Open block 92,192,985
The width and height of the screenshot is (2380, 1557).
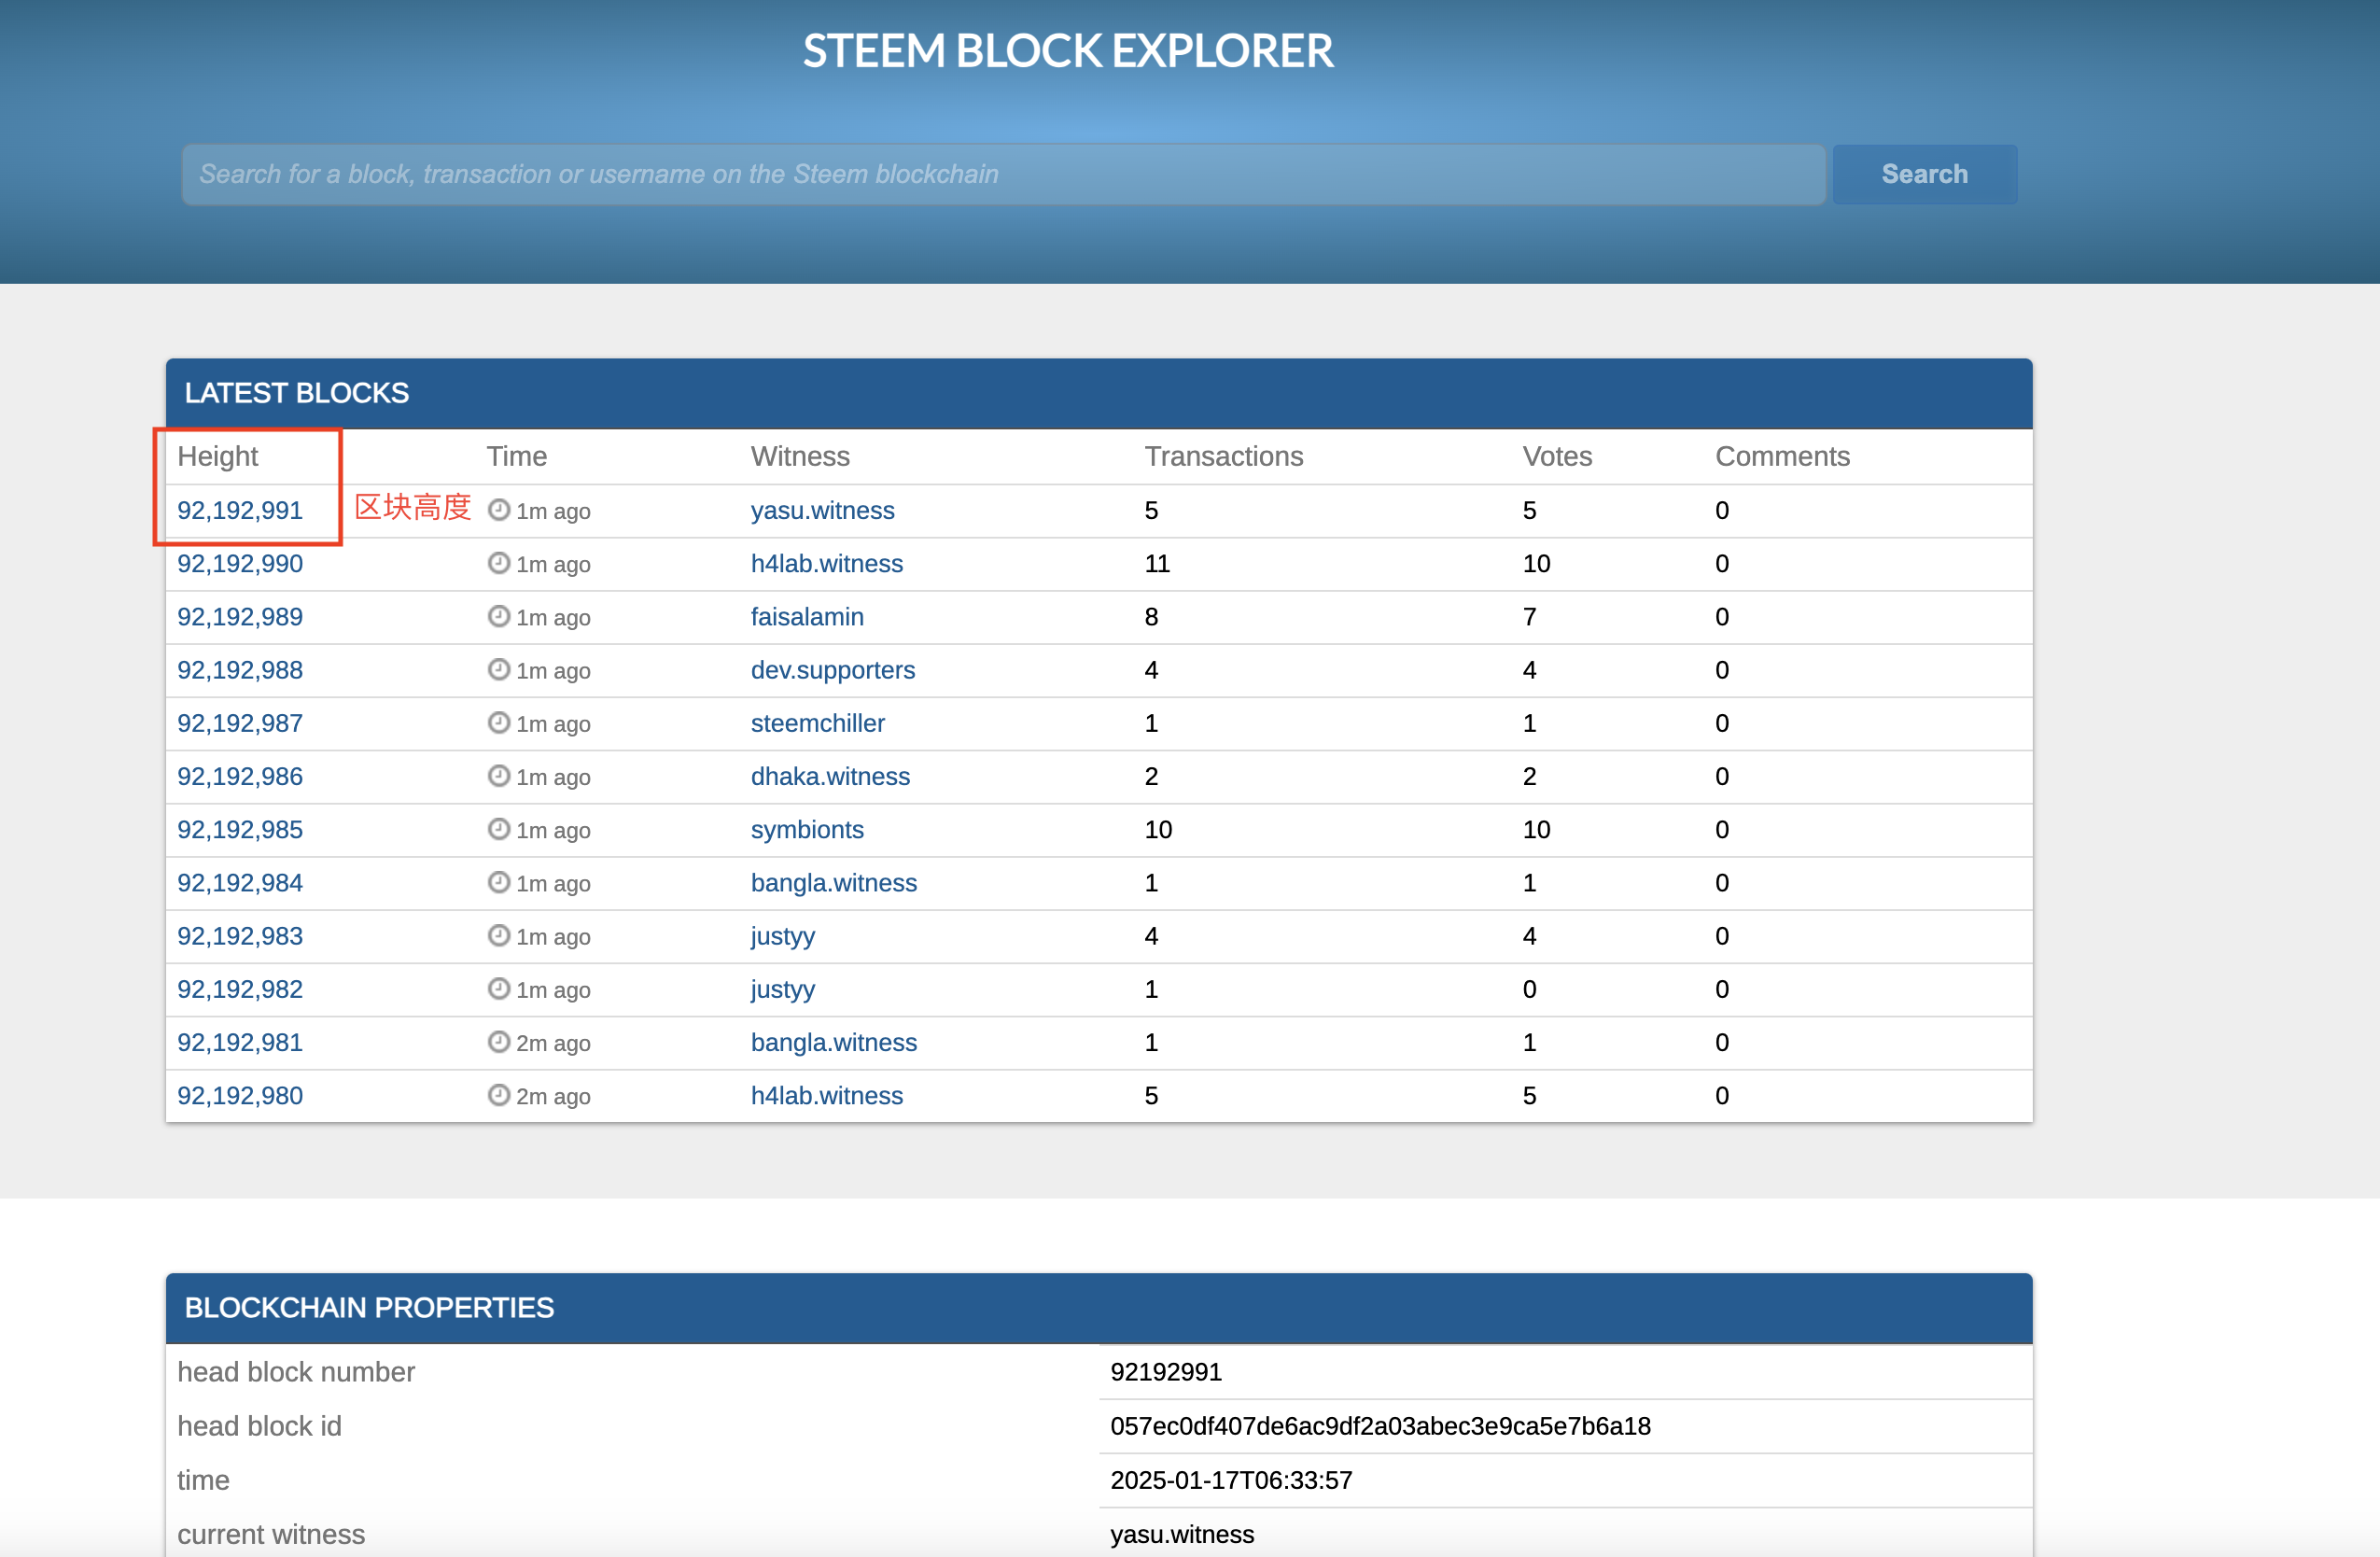tap(240, 829)
